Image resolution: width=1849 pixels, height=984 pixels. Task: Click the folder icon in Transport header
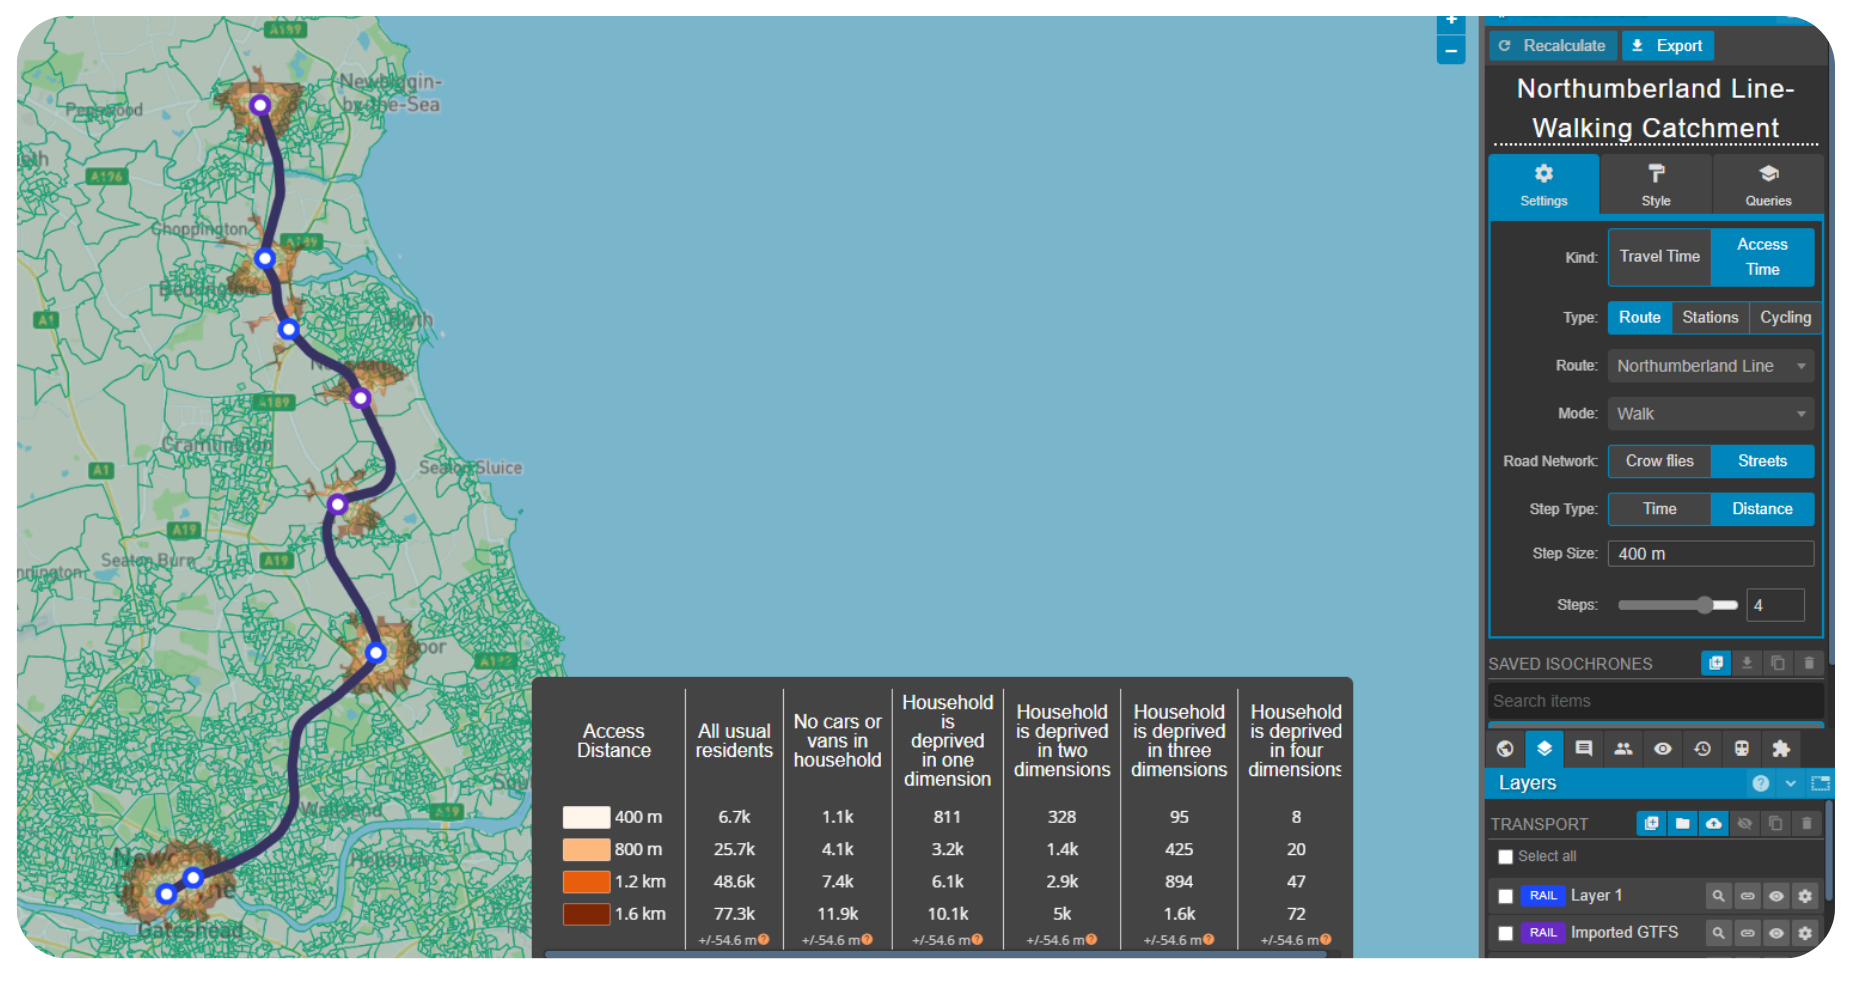tap(1682, 823)
